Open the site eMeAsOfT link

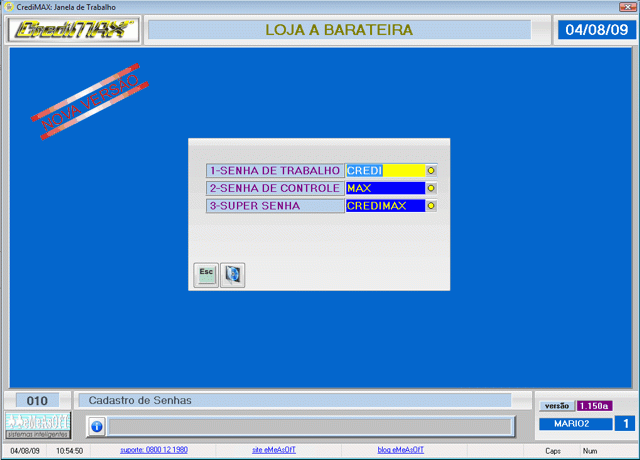(272, 451)
